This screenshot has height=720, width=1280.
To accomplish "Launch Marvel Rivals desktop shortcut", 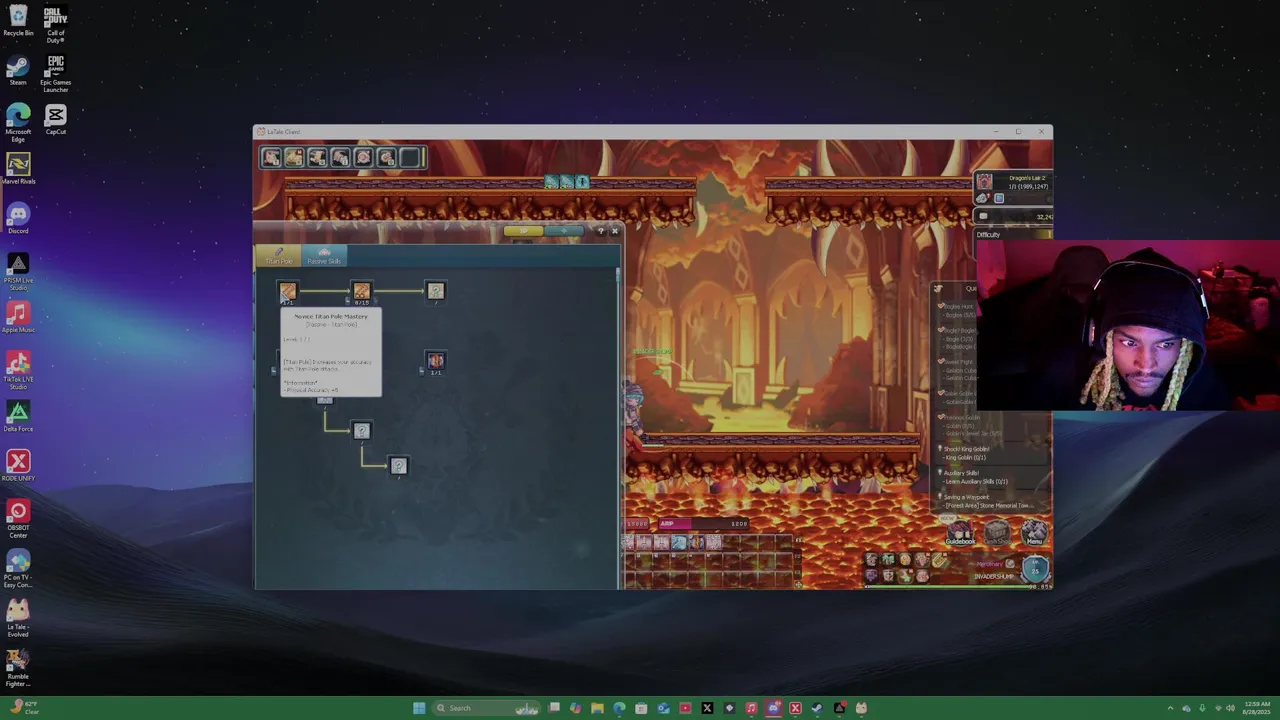I will pos(18,169).
